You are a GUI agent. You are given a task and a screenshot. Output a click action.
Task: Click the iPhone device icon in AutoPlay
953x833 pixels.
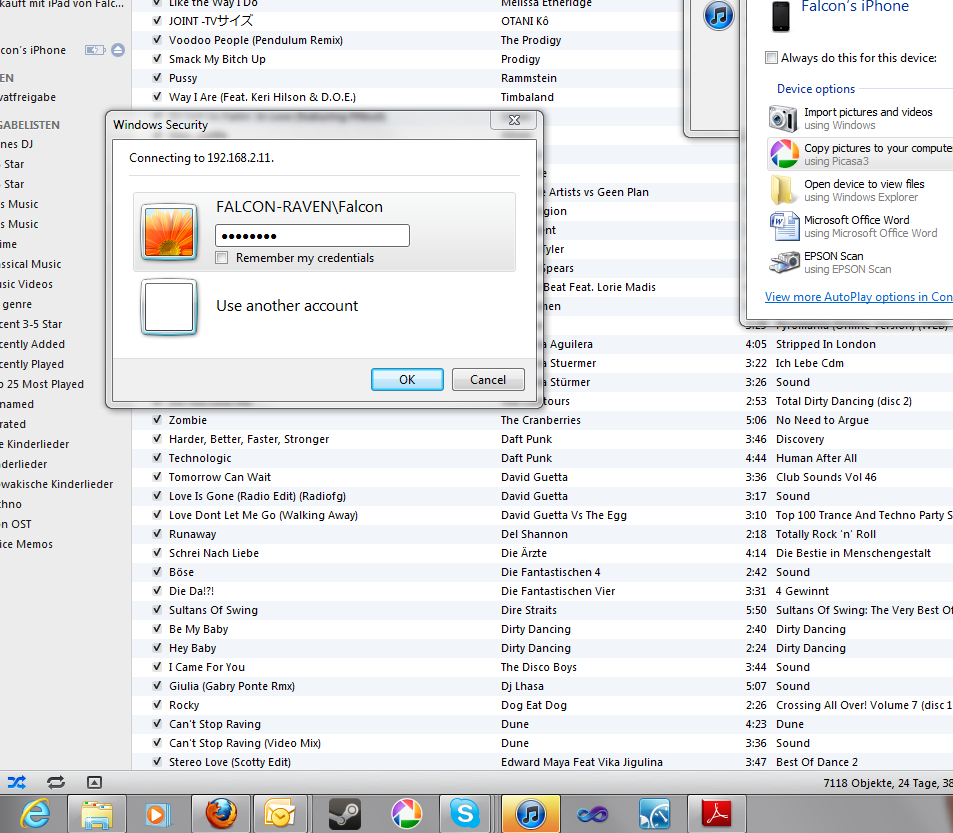pos(781,16)
